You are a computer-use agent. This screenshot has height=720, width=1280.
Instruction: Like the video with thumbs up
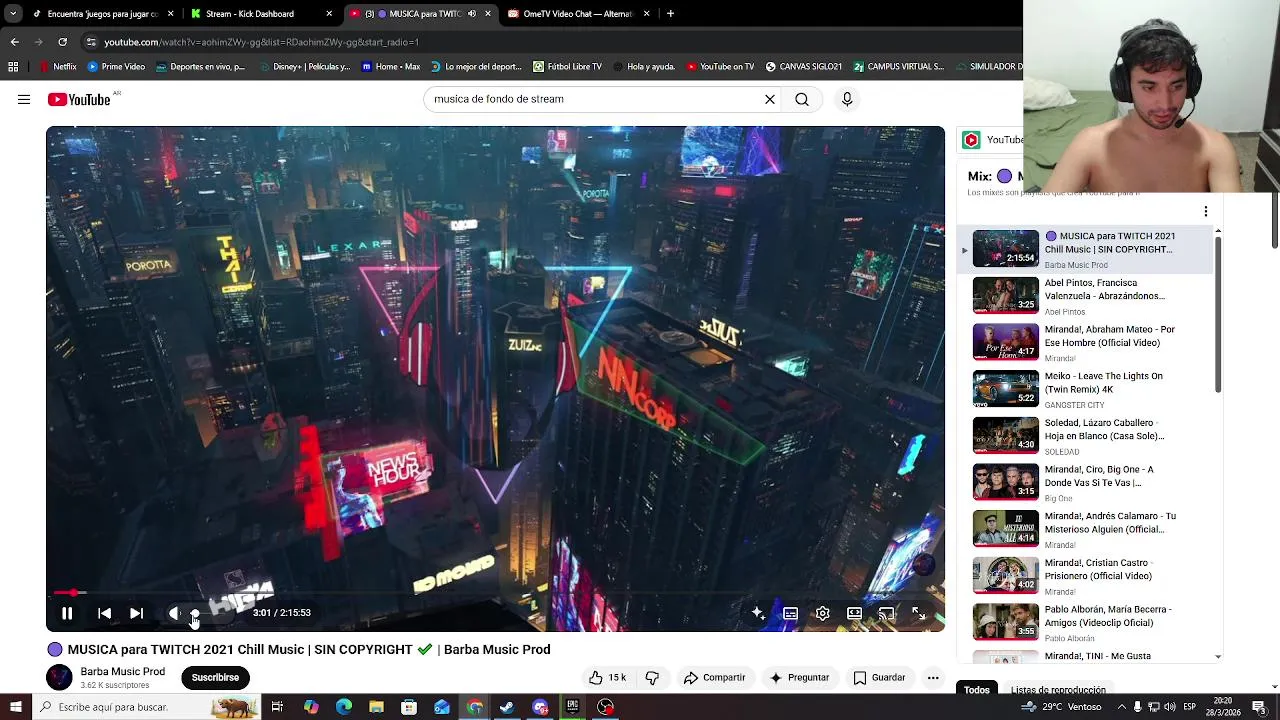coord(606,677)
